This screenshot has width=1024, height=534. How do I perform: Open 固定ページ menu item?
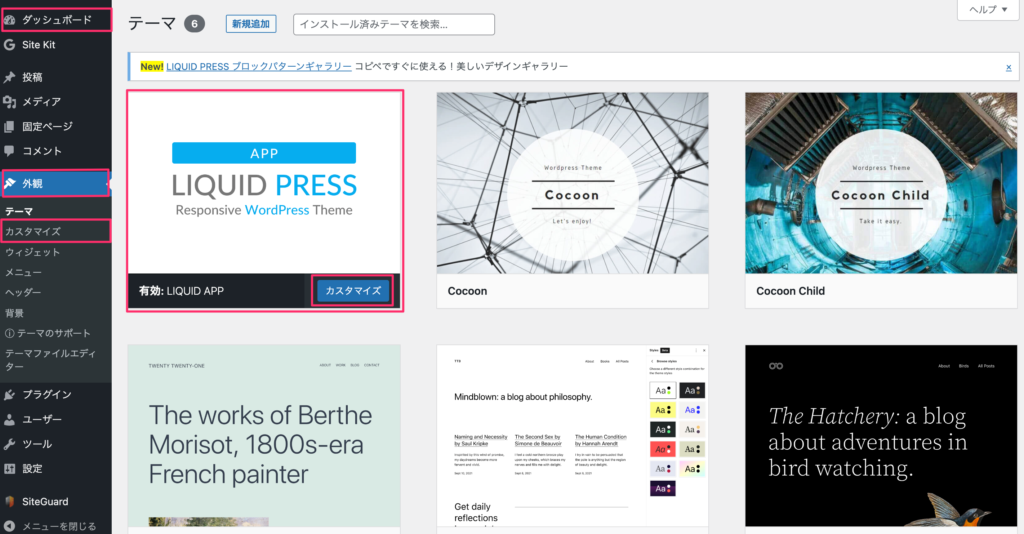click(x=56, y=127)
